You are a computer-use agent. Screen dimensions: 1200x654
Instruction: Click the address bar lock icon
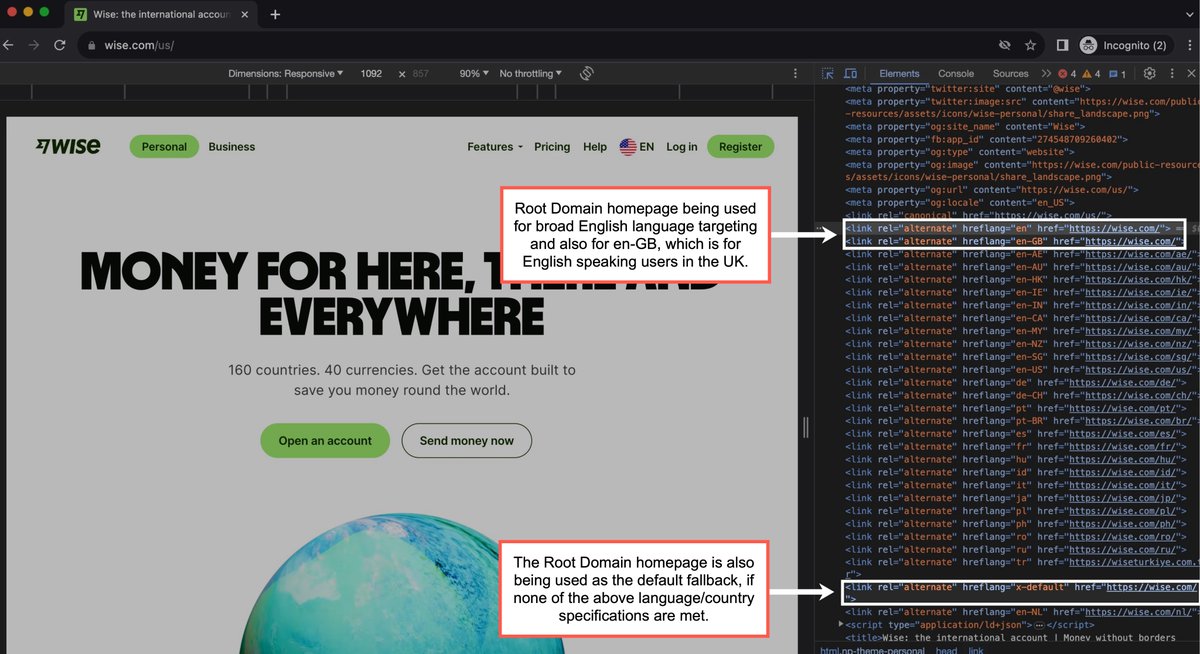click(91, 46)
